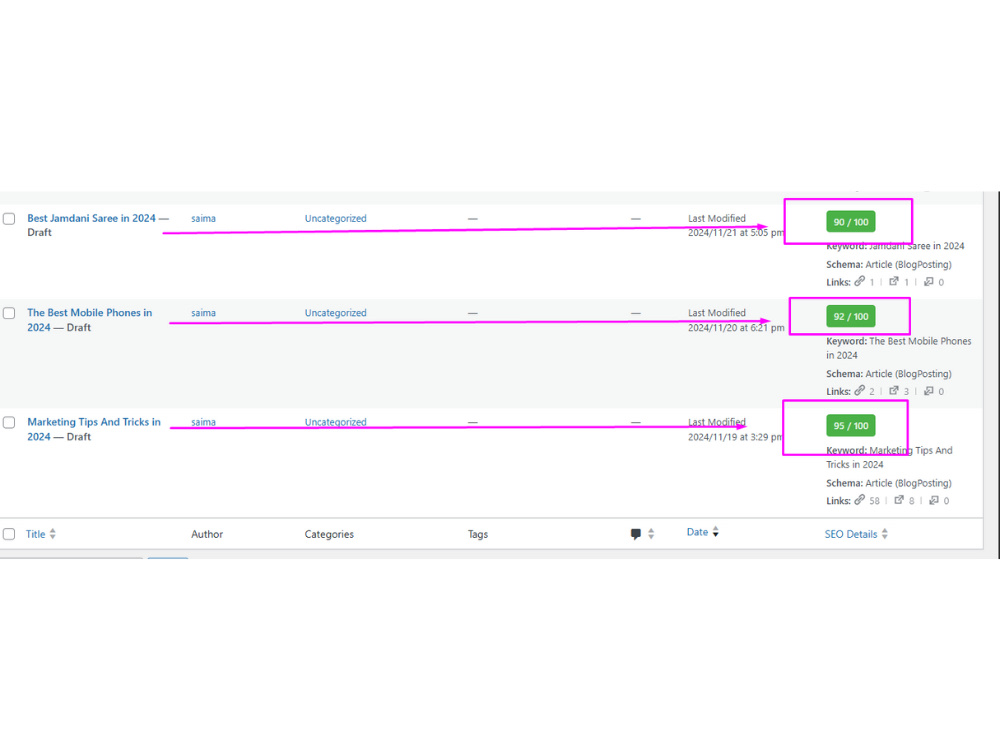The image size is (1000, 750).
Task: Click internal links icon in Mobile Phones row
Action: (860, 390)
